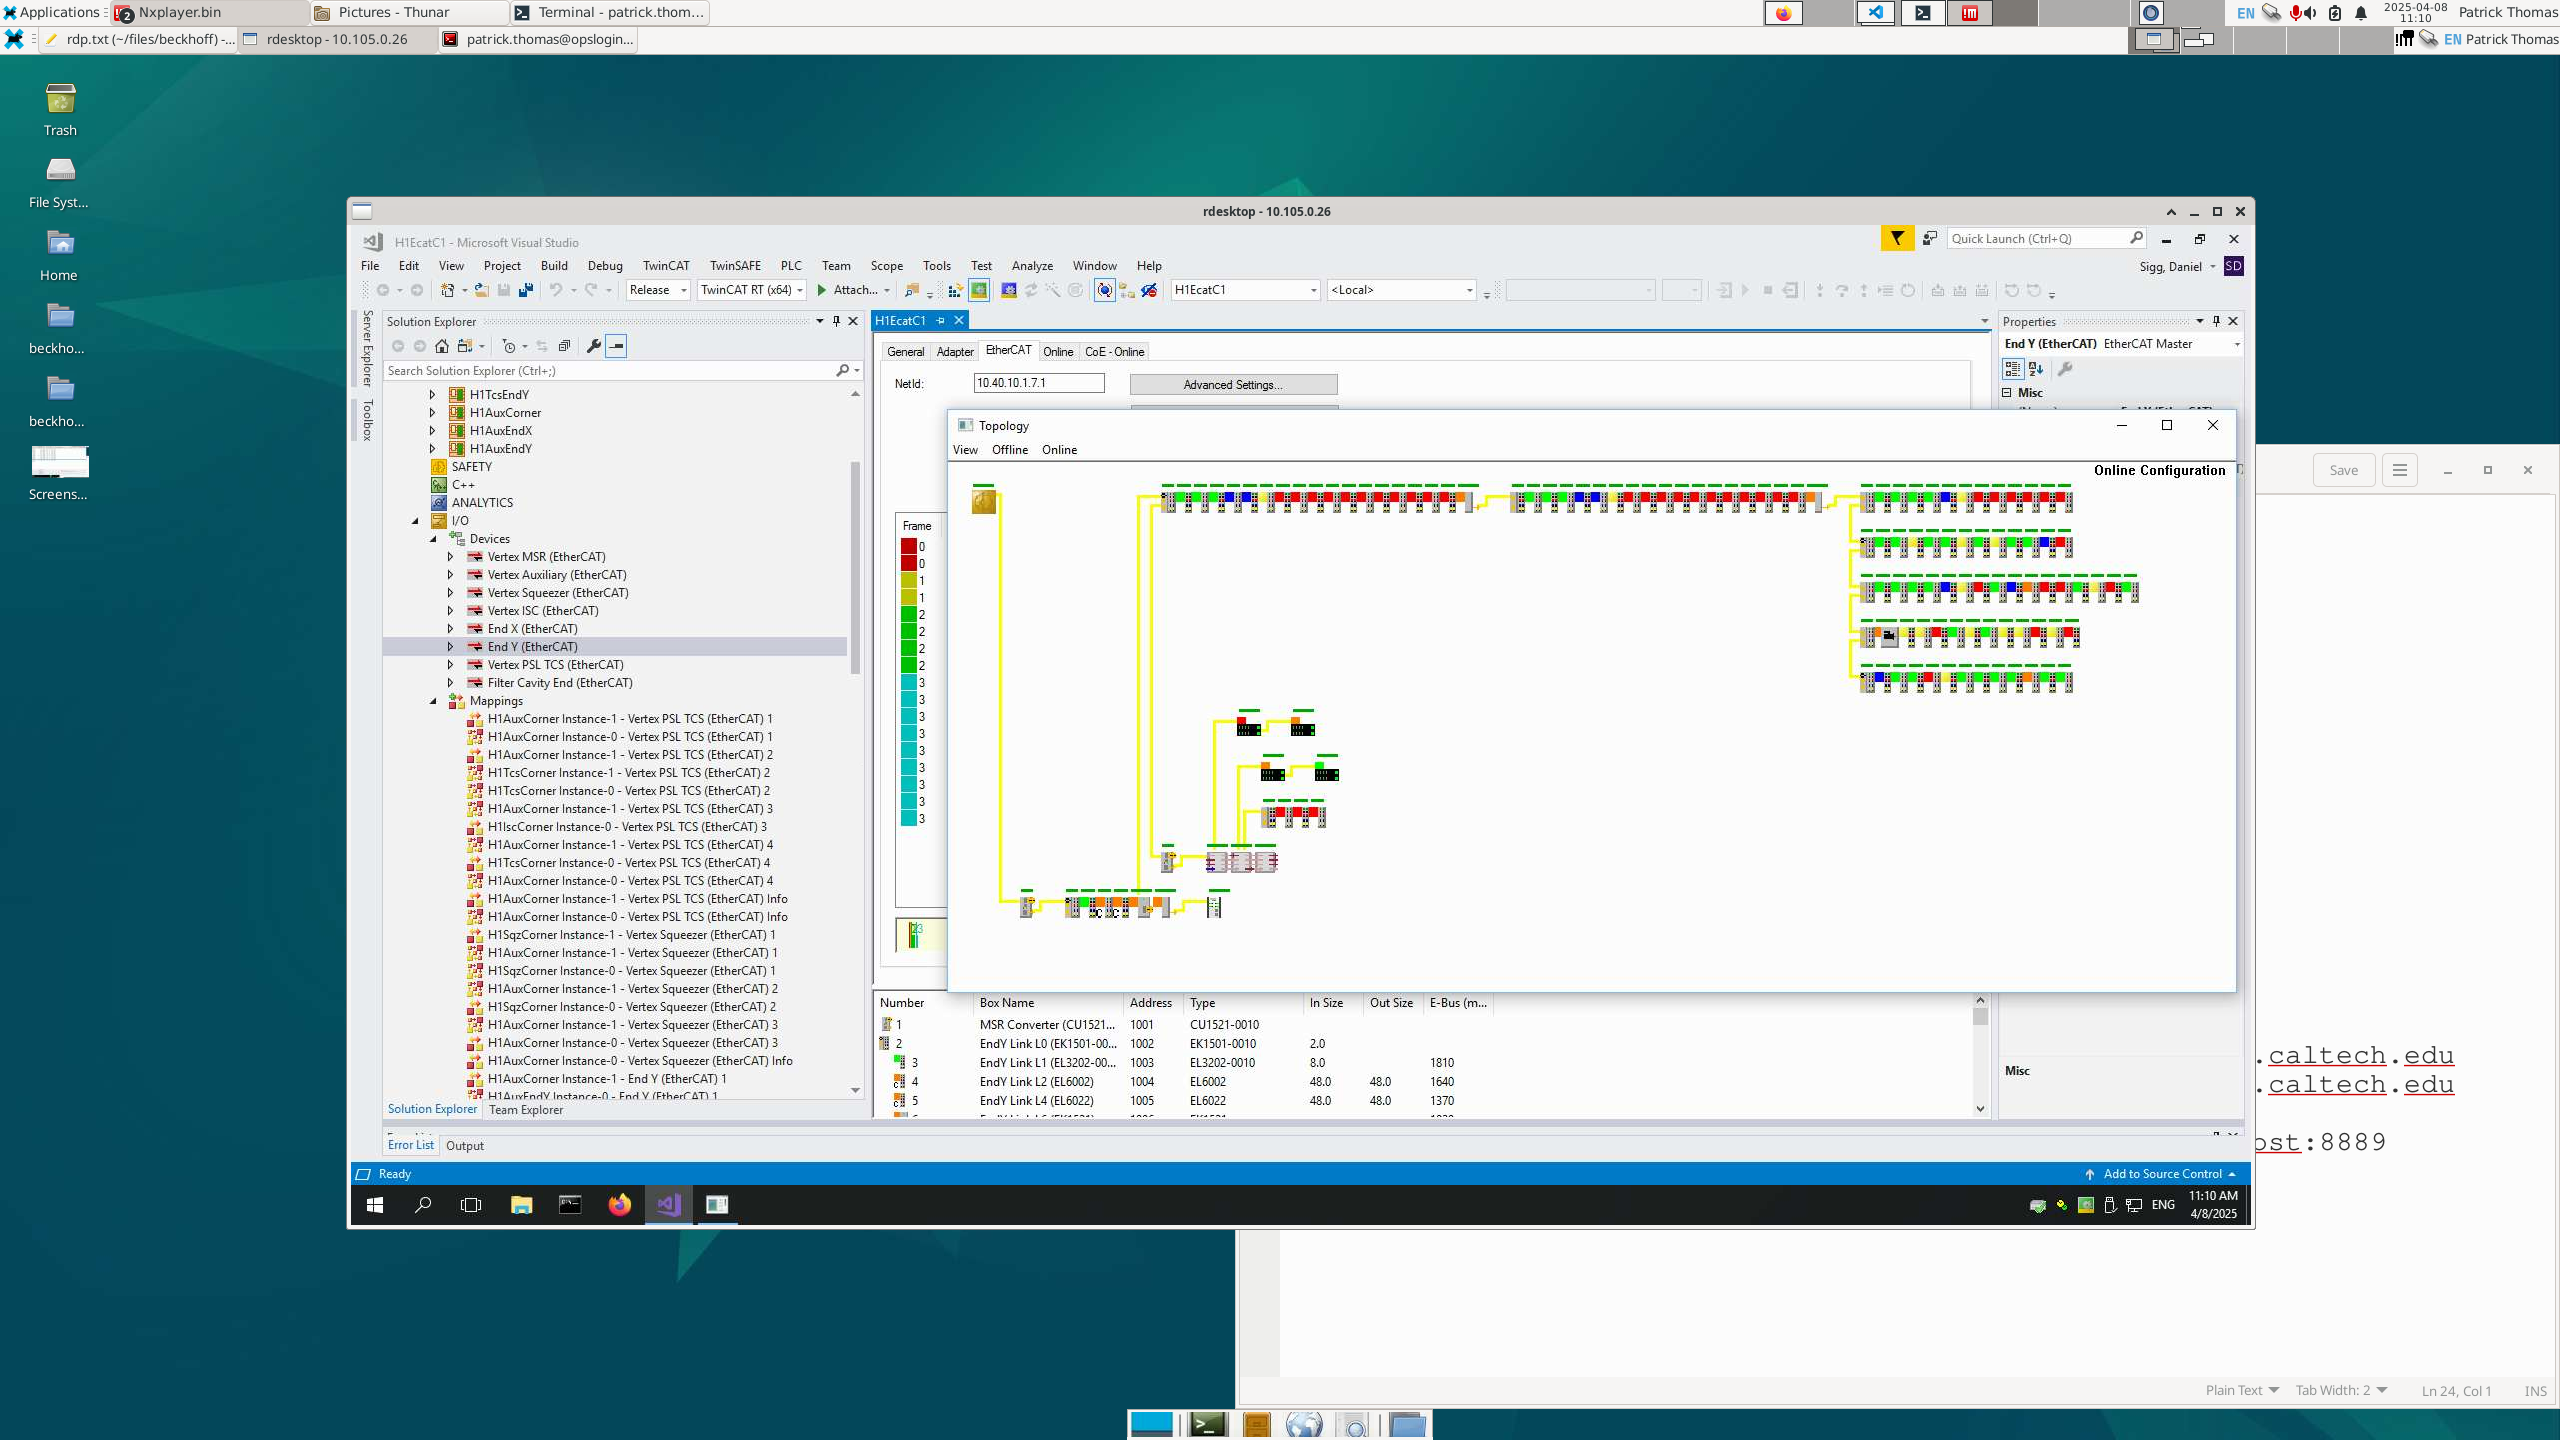Open the TwinCAT RT (x64) platform dropdown
The width and height of the screenshot is (2560, 1440).
point(752,290)
